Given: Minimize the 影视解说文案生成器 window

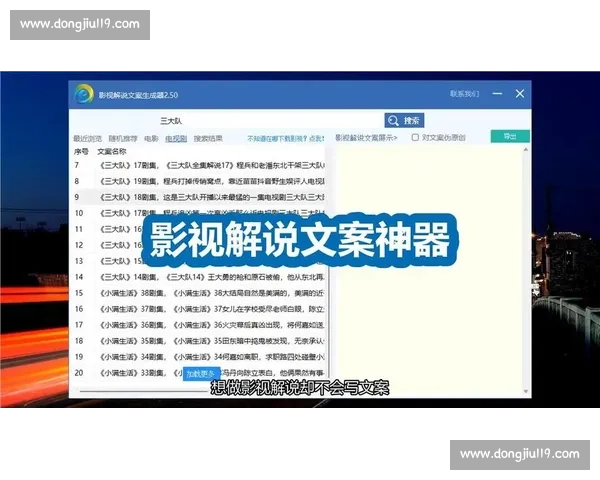Looking at the screenshot, I should 497,94.
